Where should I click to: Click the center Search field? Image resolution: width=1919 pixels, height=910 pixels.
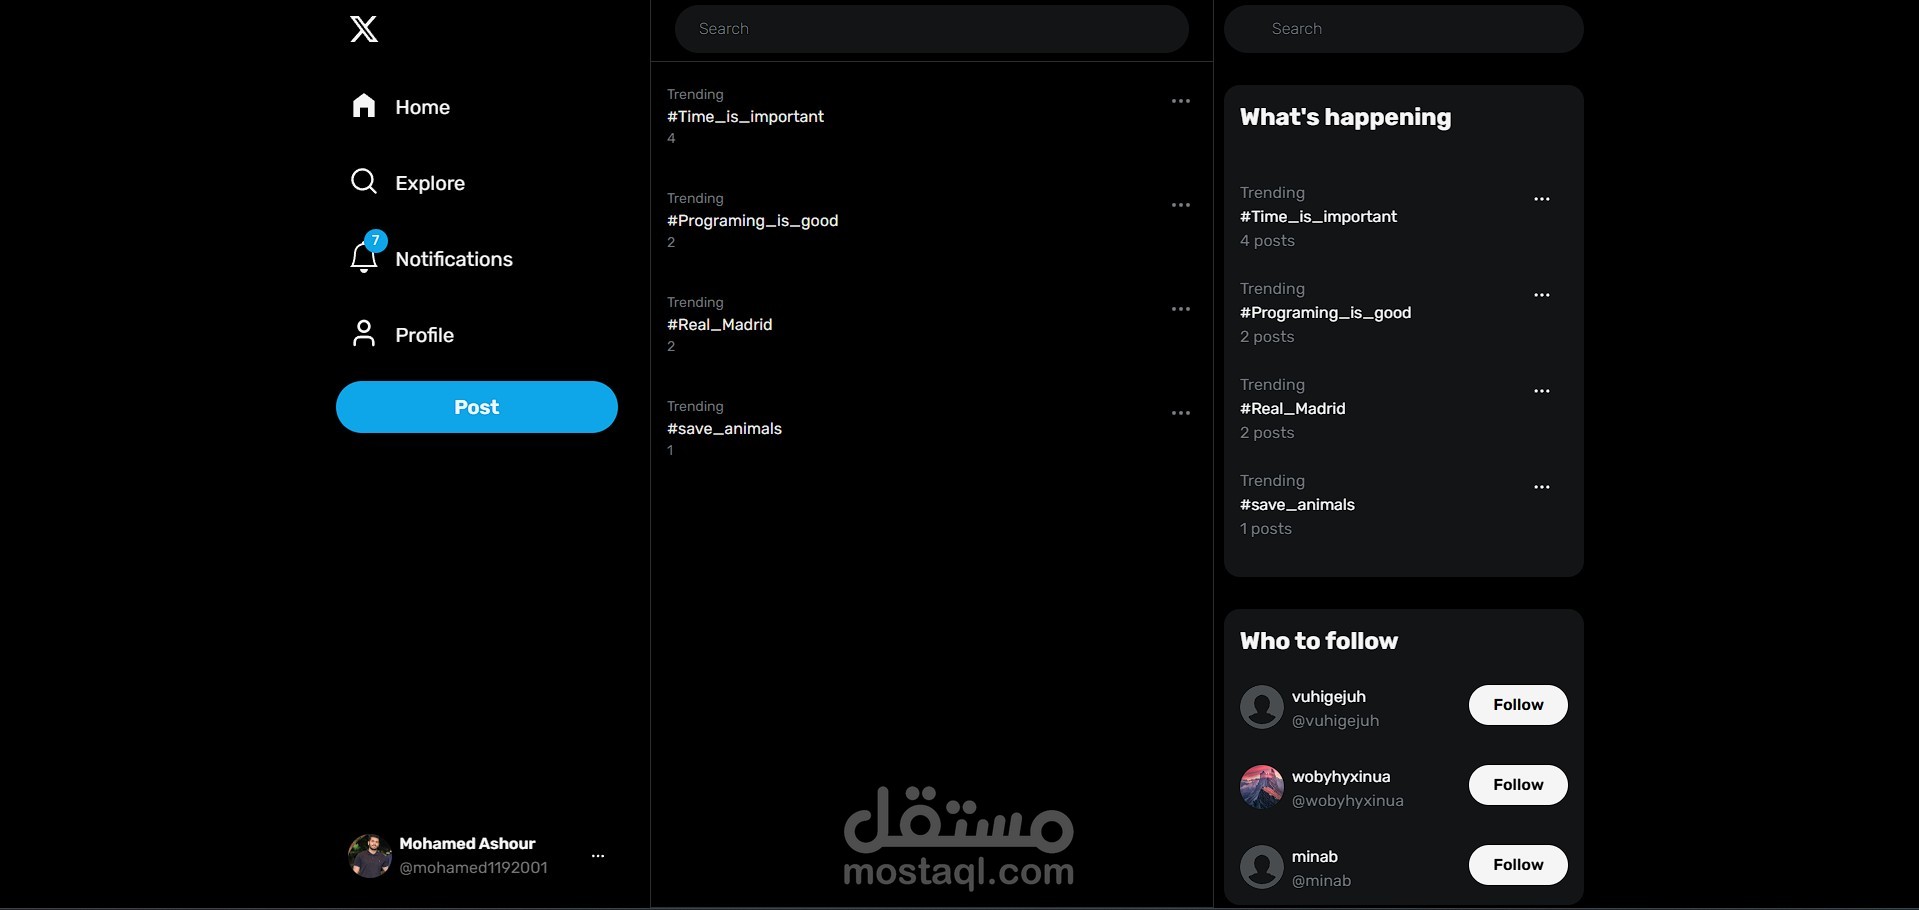pos(932,29)
